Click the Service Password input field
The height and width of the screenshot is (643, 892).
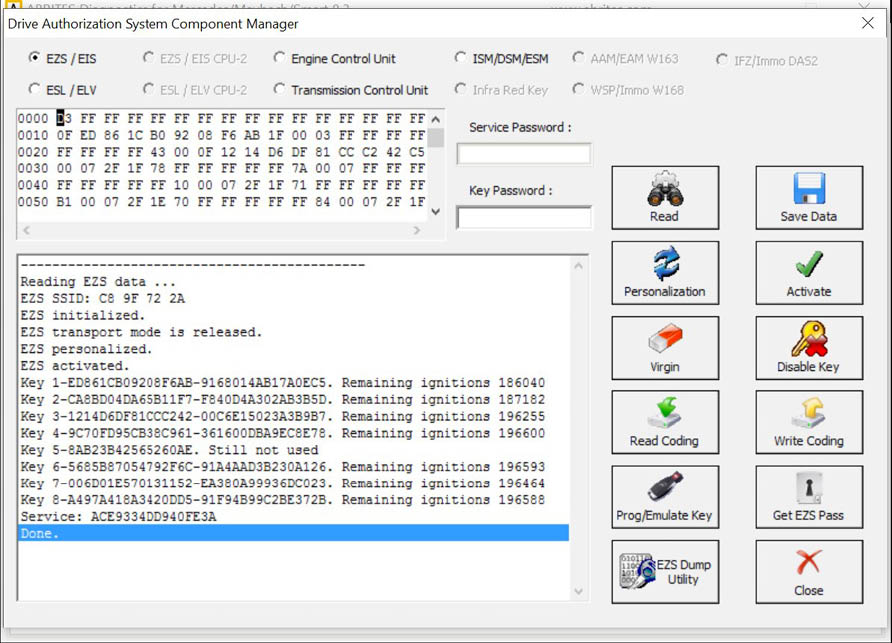[523, 154]
